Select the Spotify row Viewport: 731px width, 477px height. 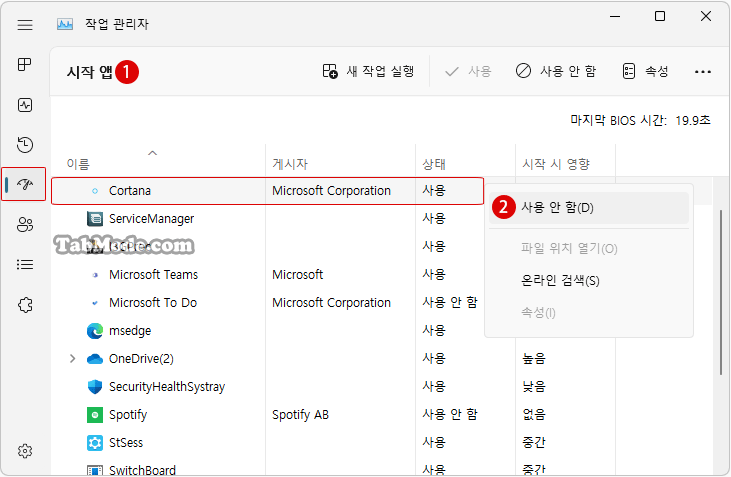click(x=382, y=415)
